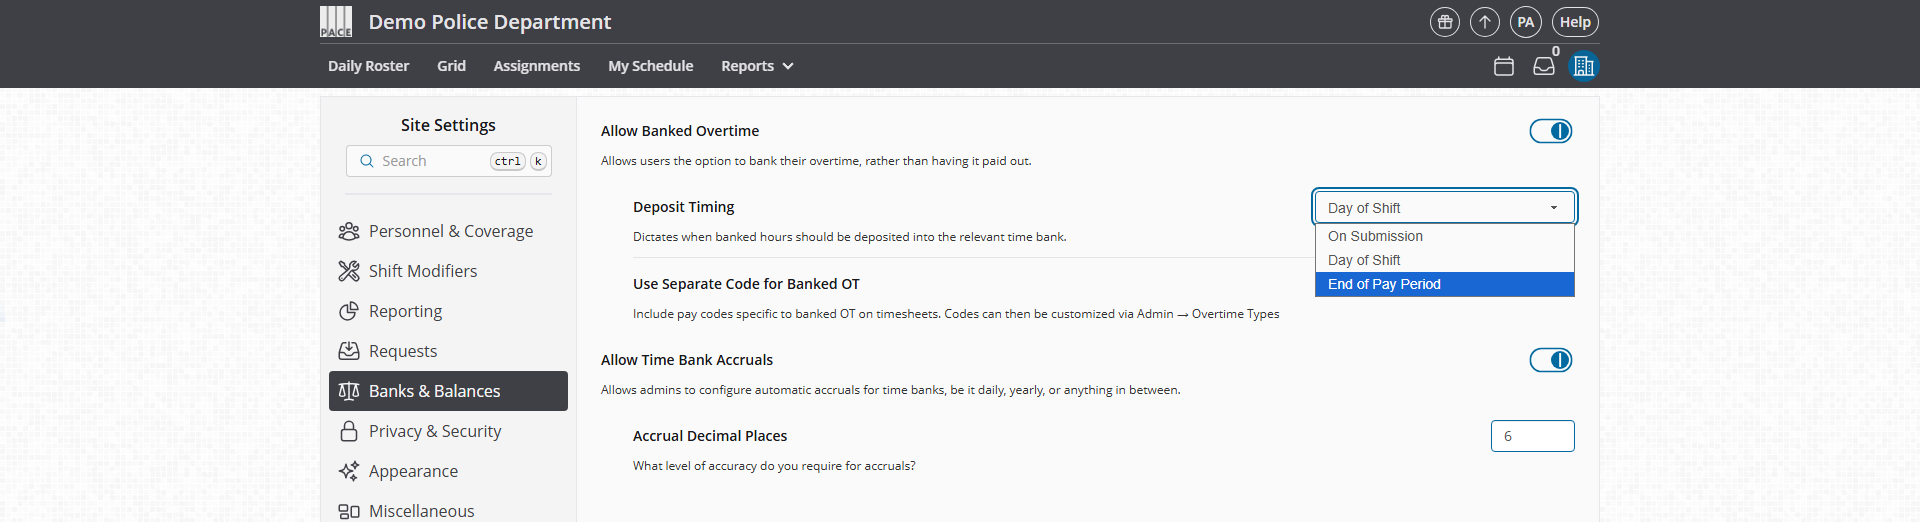The image size is (1920, 522).
Task: Select End of Pay Period option
Action: [x=1444, y=284]
